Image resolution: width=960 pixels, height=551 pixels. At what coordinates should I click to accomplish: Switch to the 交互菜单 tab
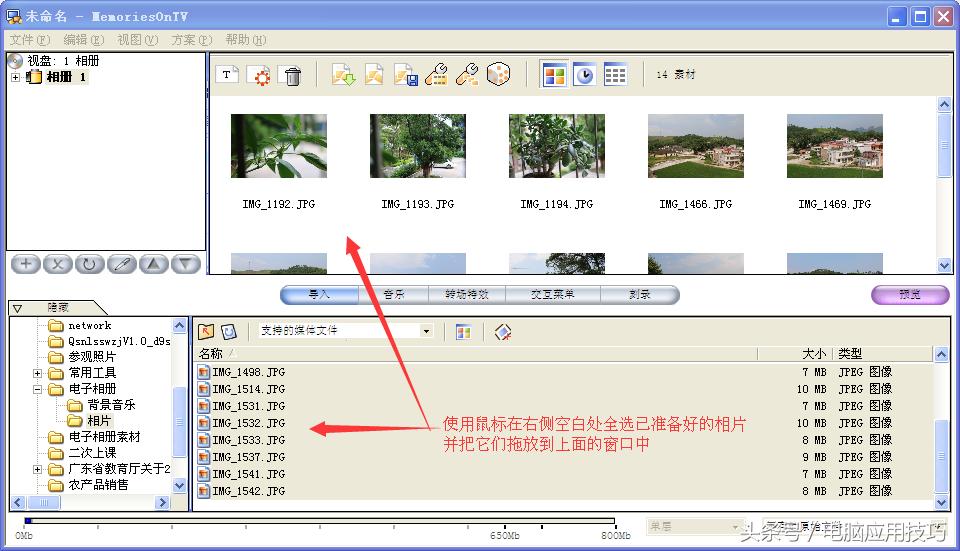click(552, 294)
